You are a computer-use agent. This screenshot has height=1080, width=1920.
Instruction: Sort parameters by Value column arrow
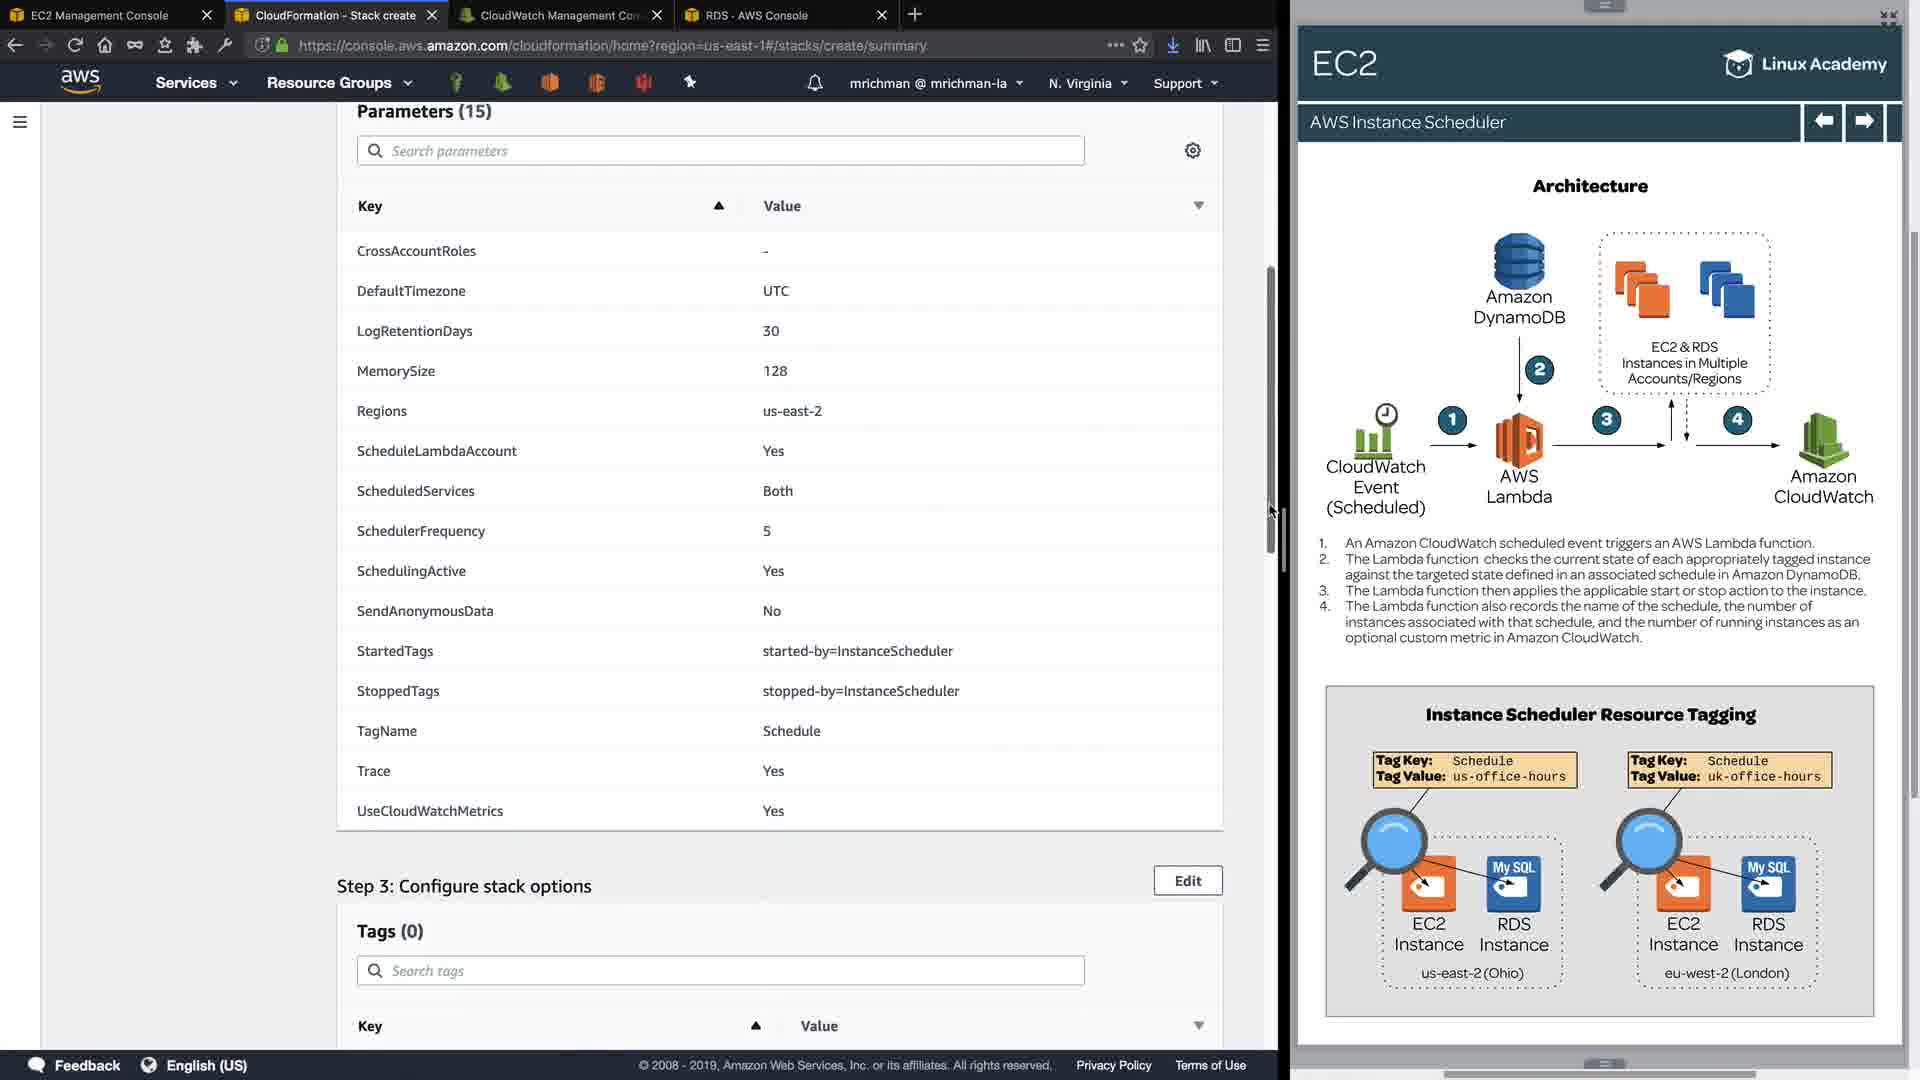click(x=1198, y=206)
